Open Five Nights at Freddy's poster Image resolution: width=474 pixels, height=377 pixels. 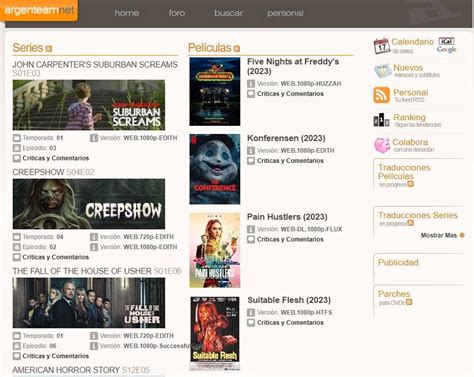[x=215, y=92]
